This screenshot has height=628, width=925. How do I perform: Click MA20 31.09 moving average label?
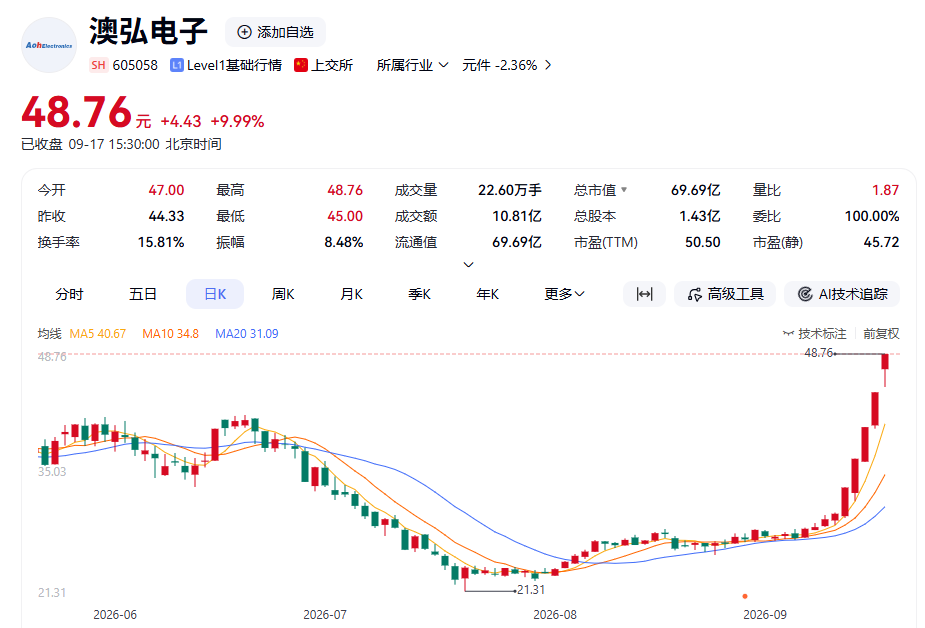247,334
